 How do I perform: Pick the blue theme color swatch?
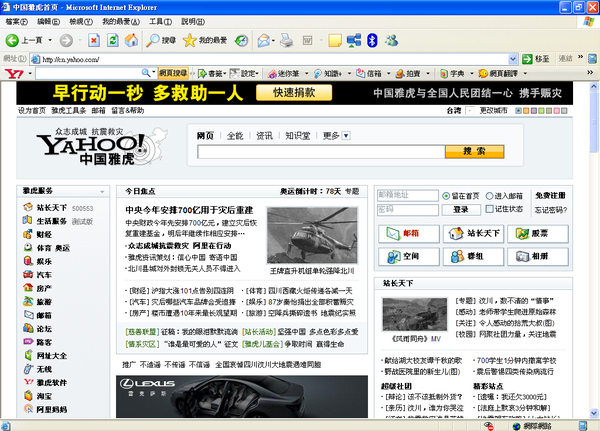point(518,111)
